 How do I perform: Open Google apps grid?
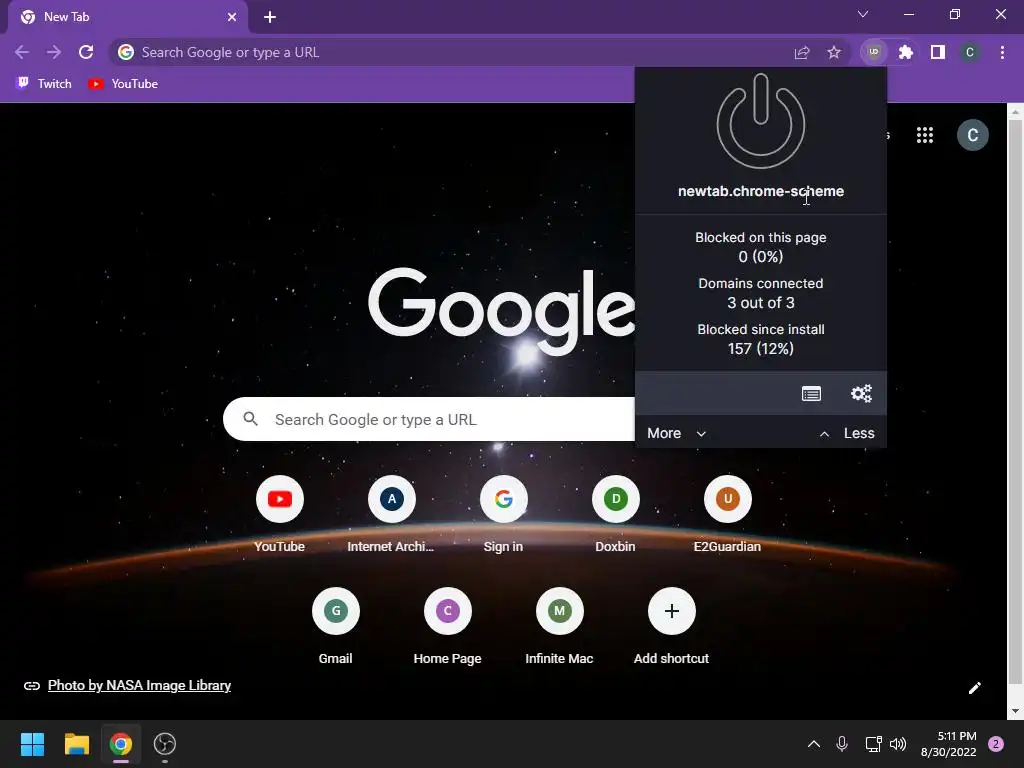point(925,135)
